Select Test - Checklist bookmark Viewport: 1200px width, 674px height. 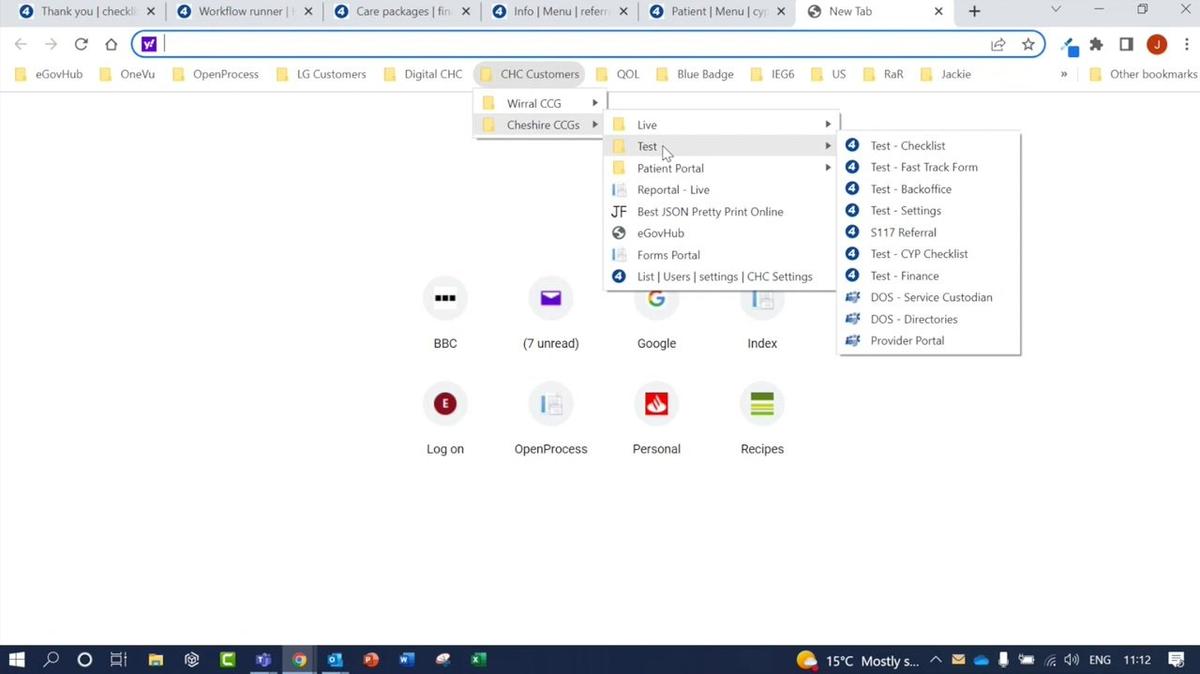907,146
